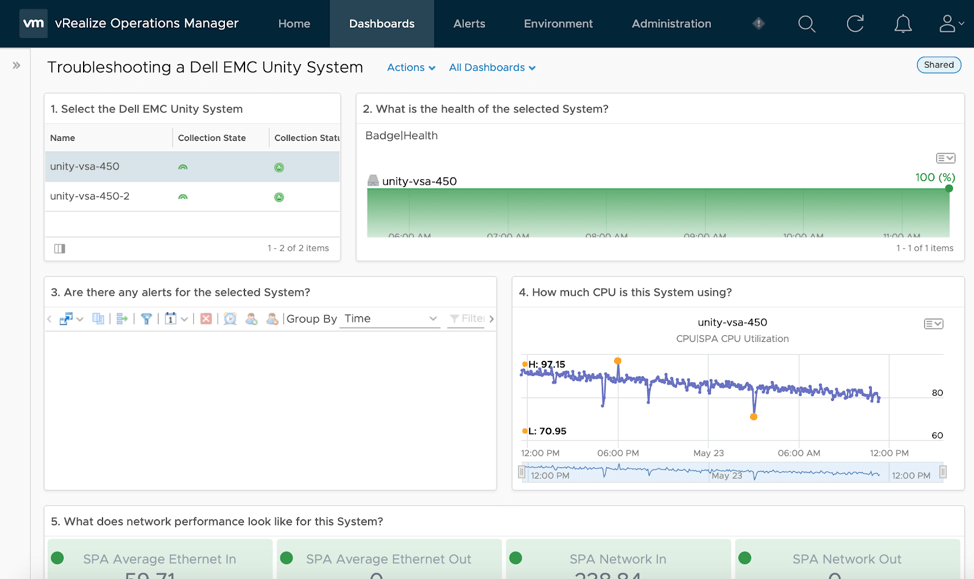Viewport: 974px width, 579px height.
Task: Sort by the Name column header
Action: coord(63,138)
